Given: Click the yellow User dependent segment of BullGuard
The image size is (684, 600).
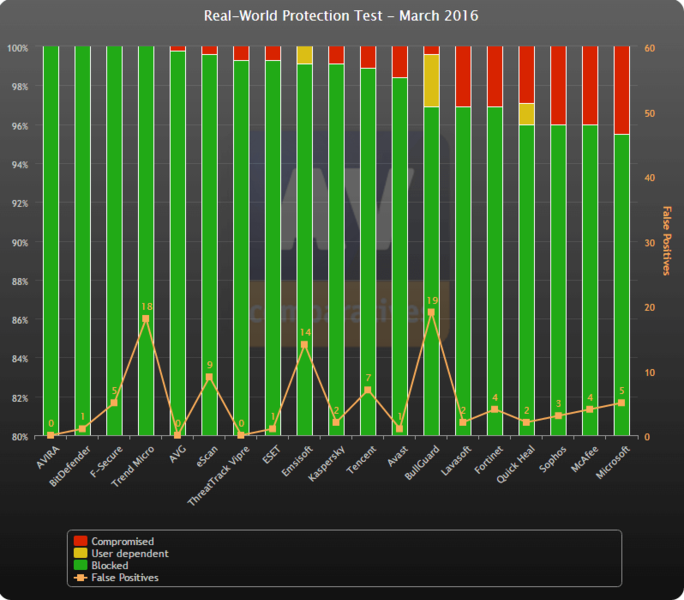Looking at the screenshot, I should pyautogui.click(x=431, y=80).
